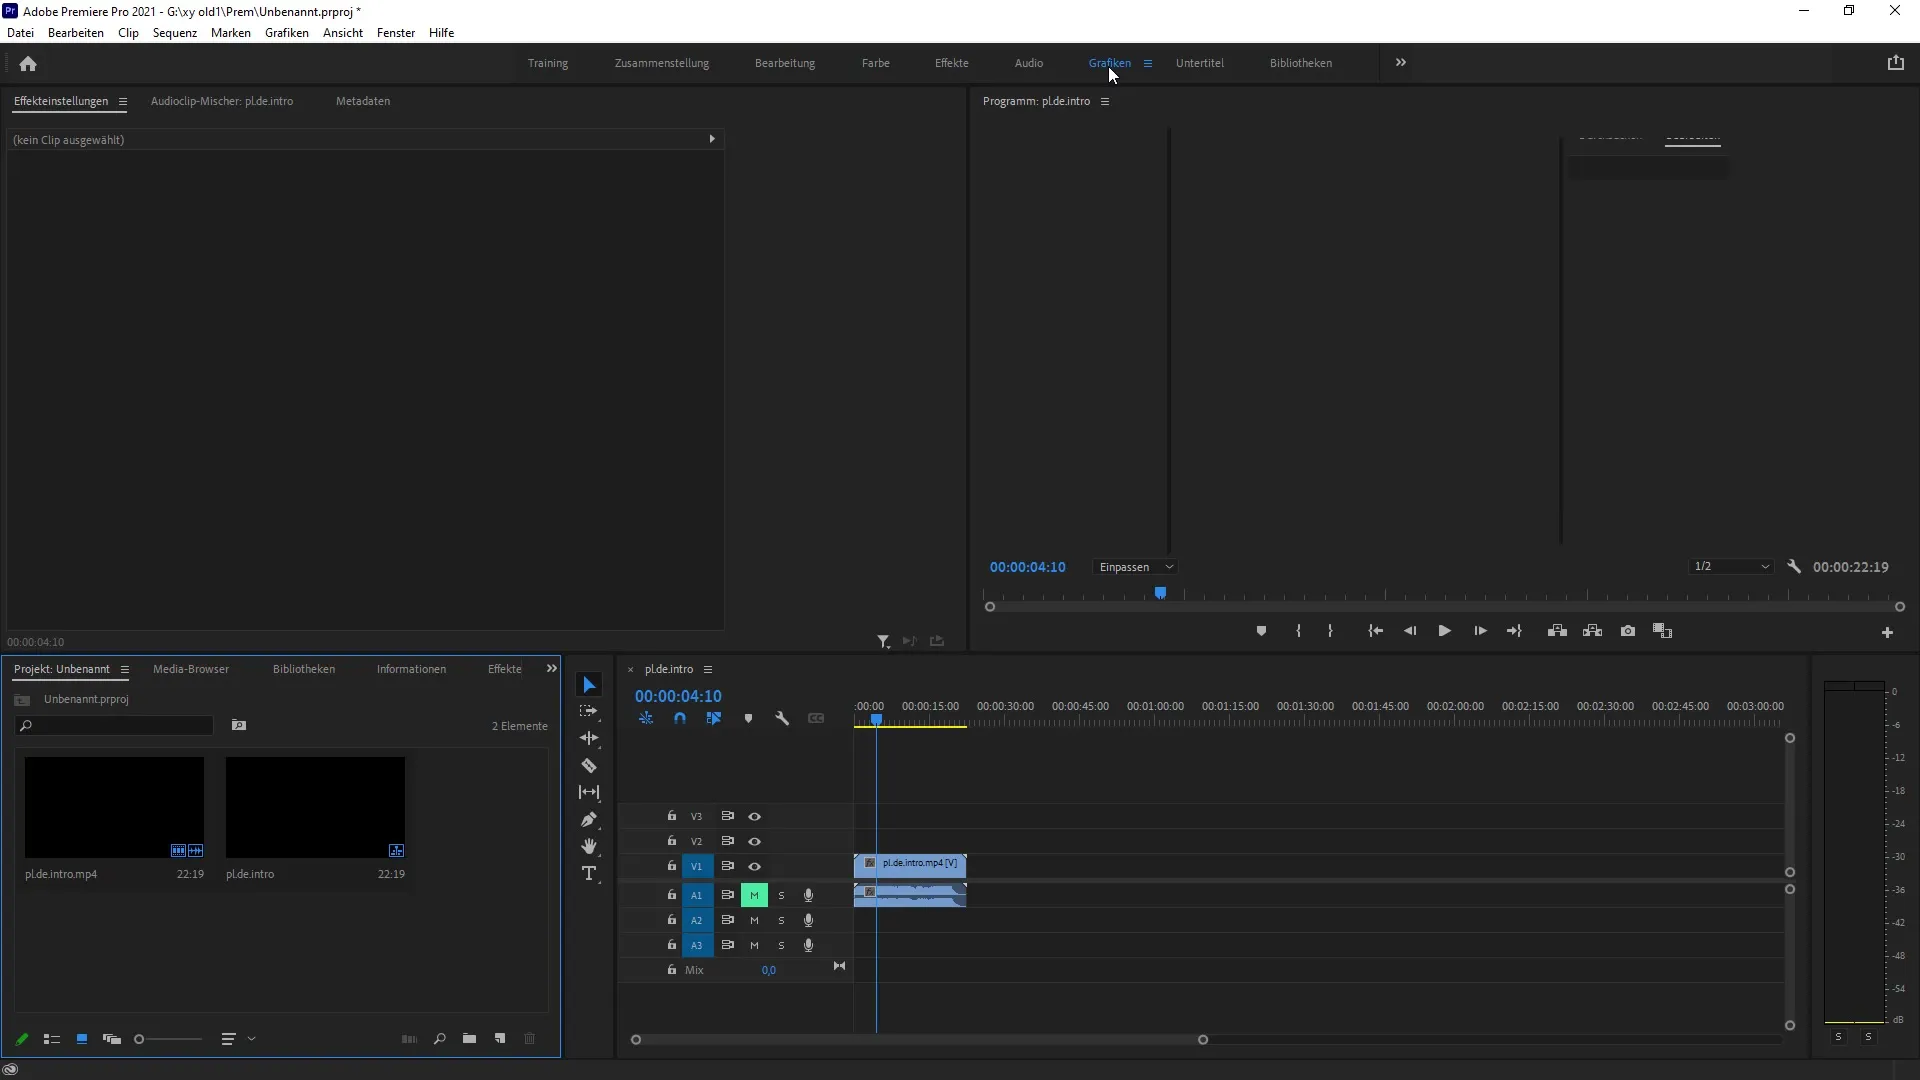Mute the A3 audio track

coord(754,945)
